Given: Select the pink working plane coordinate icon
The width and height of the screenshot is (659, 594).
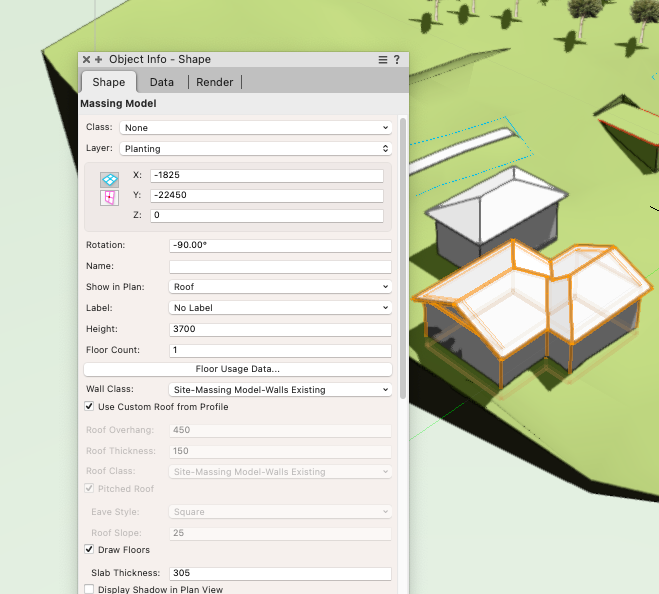Looking at the screenshot, I should [x=109, y=198].
